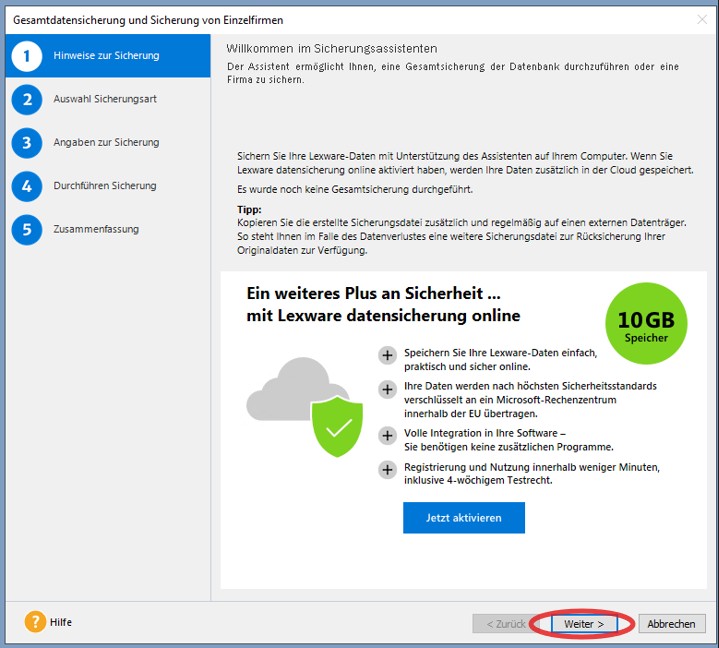Click the step 5 number circle

(x=27, y=230)
